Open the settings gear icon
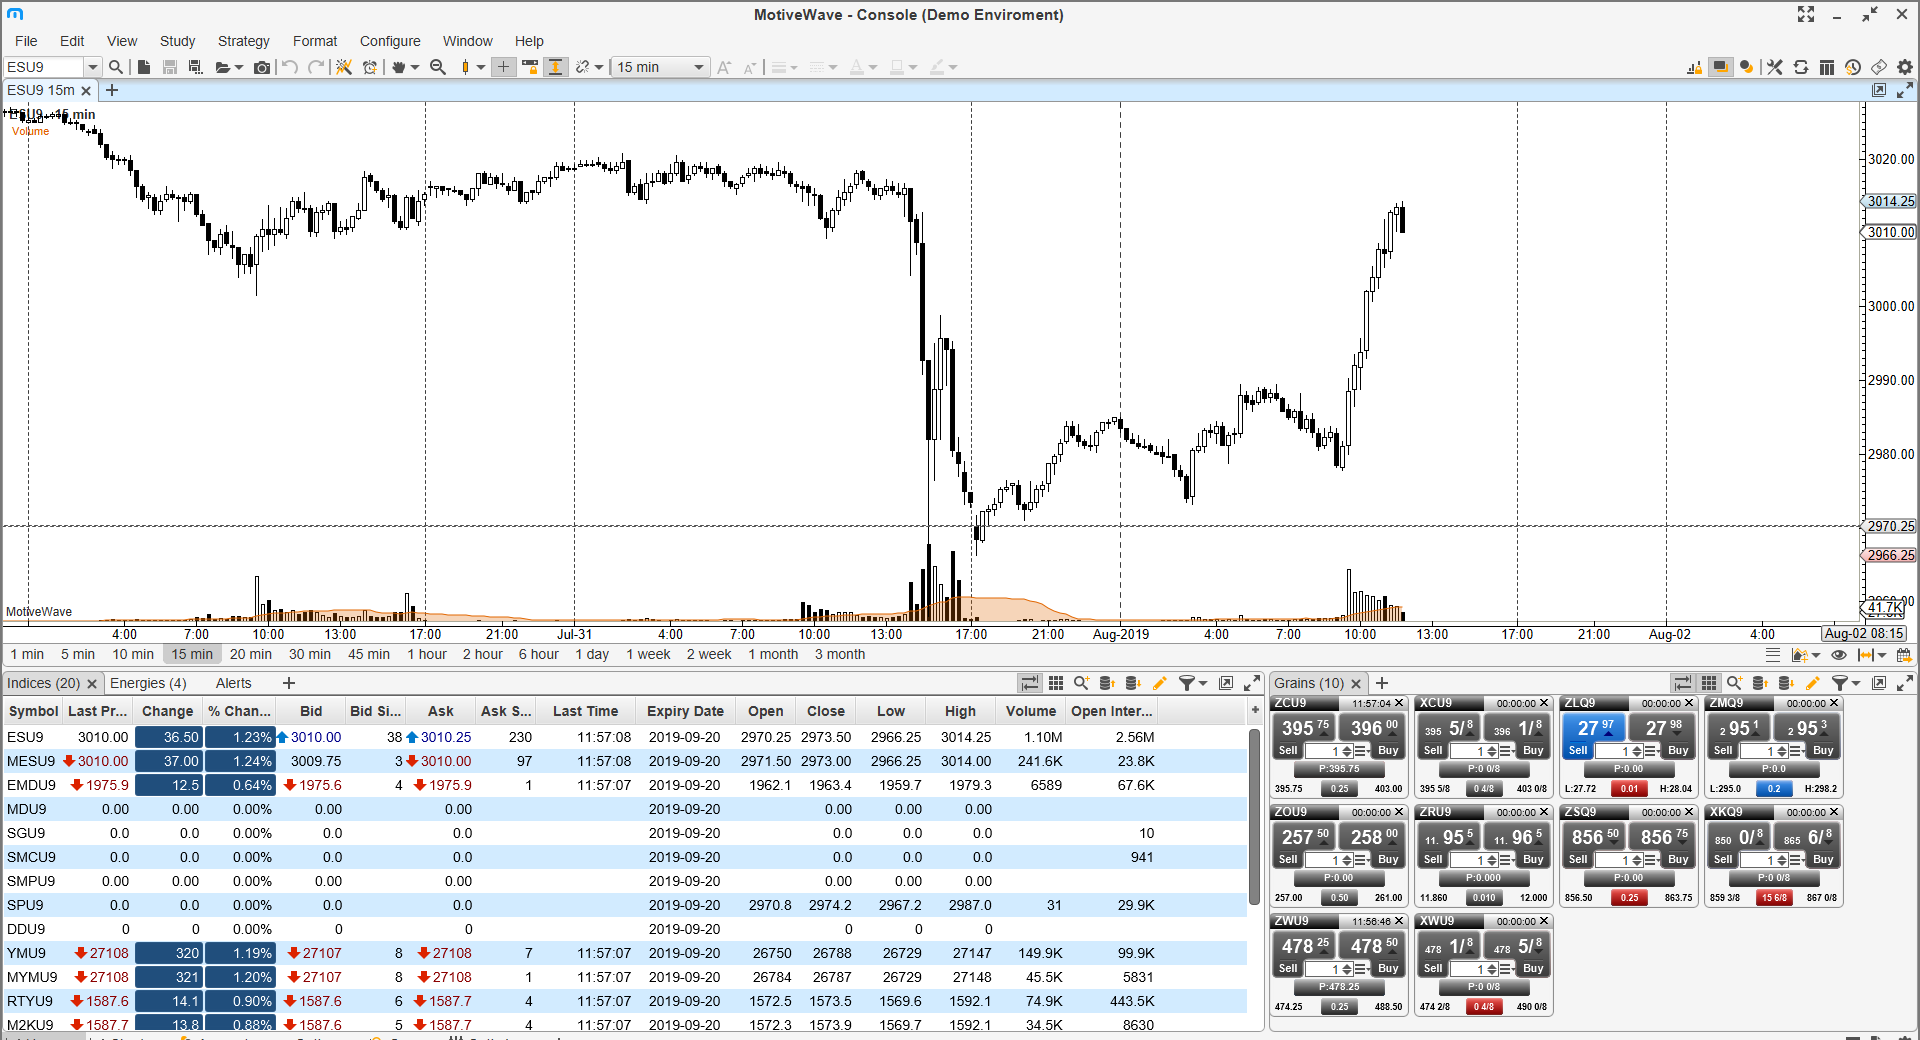 pos(1905,67)
